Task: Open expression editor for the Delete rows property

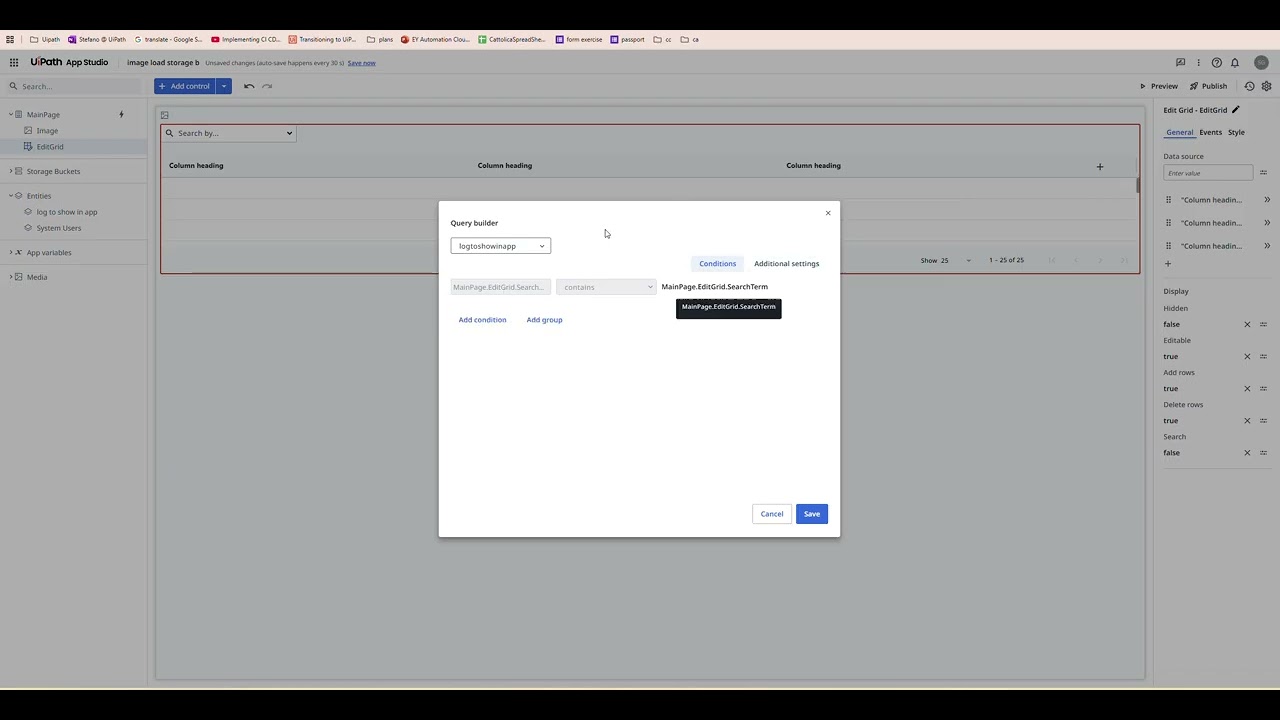Action: pos(1263,420)
